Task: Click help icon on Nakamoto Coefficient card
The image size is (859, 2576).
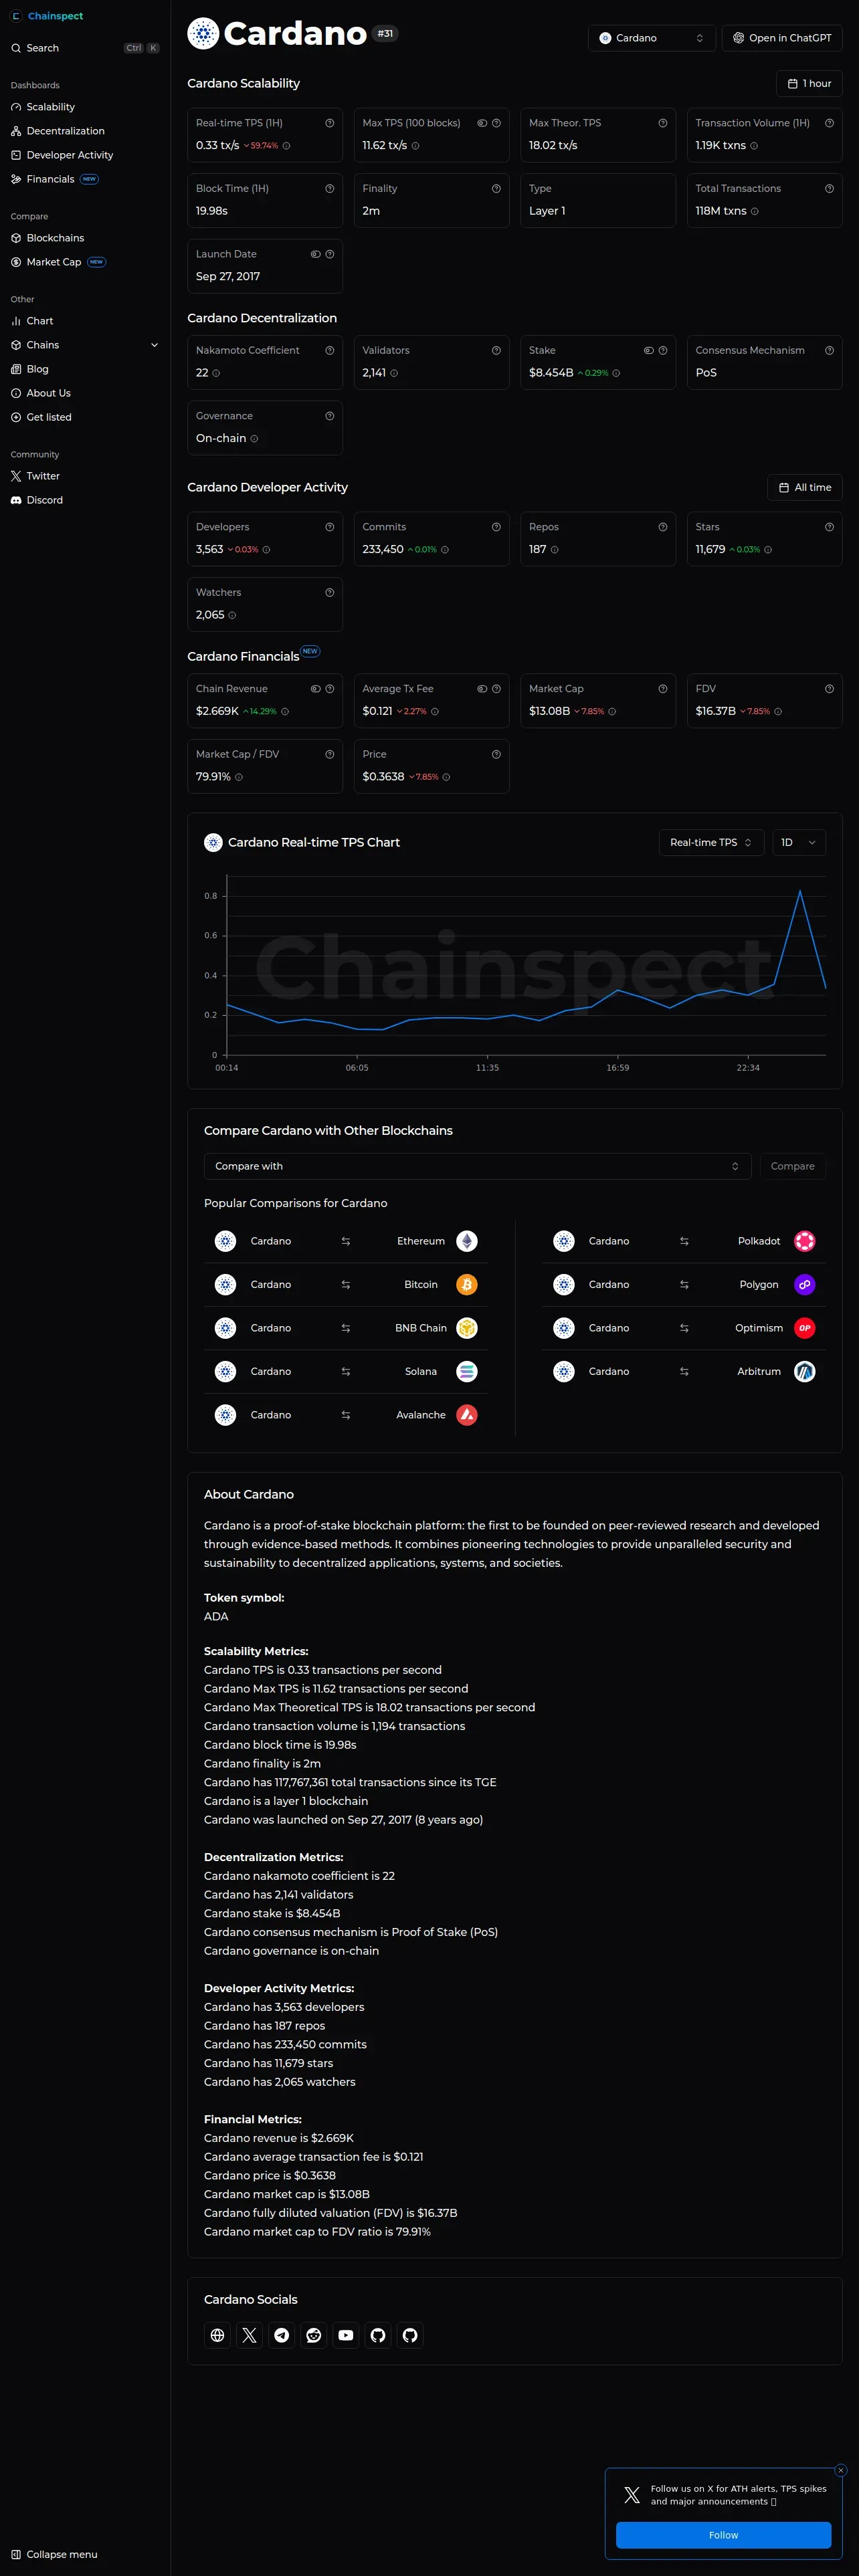Action: (330, 351)
